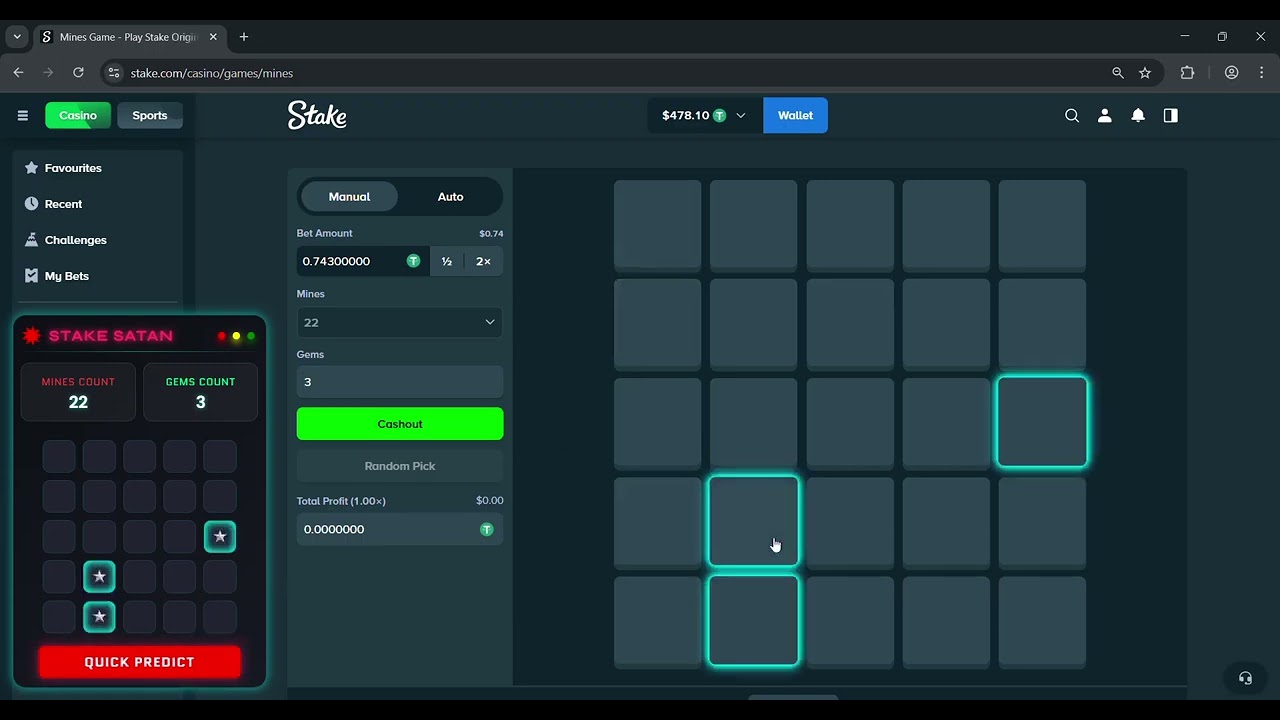1280x720 pixels.
Task: Open Chrome tab search dropdown
Action: (x=17, y=37)
